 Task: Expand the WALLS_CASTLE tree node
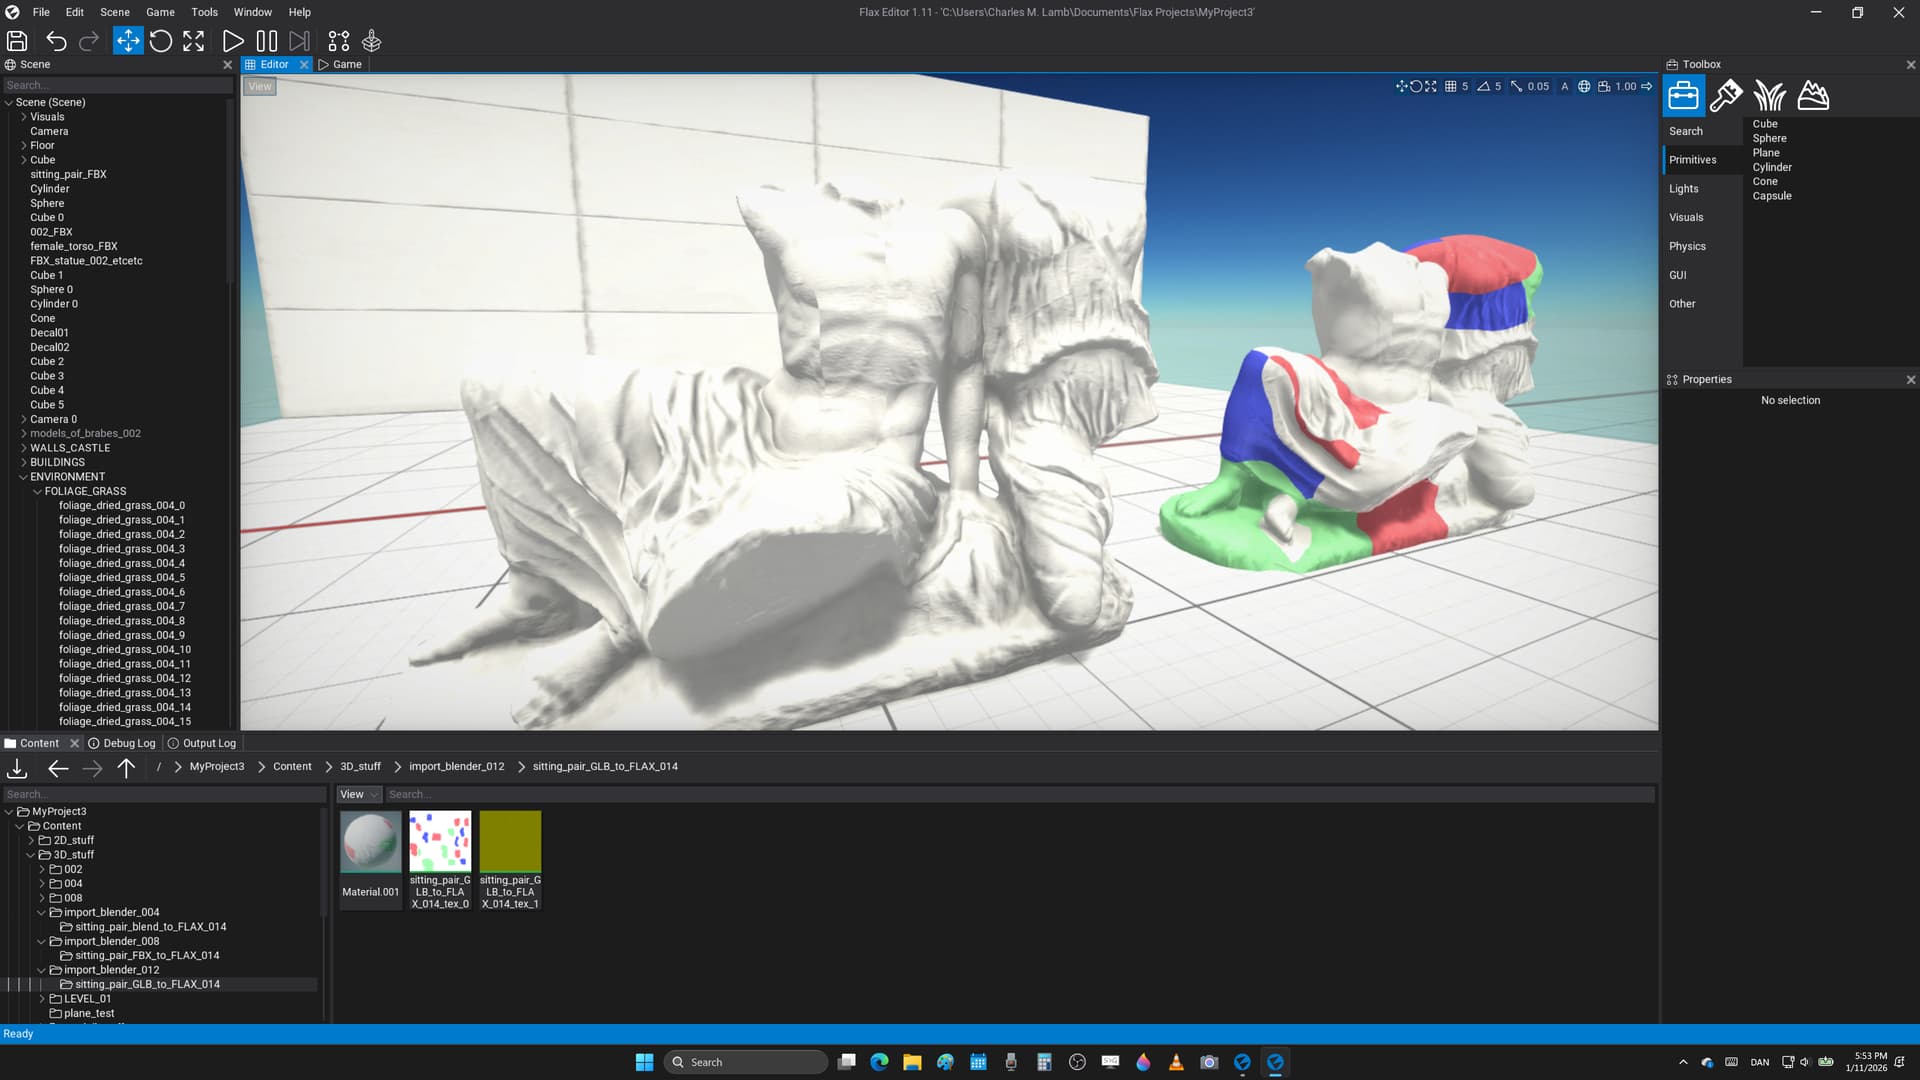[24, 448]
